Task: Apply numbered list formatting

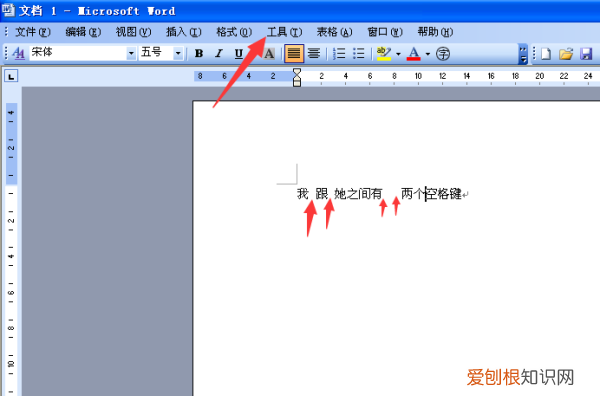Action: click(x=339, y=53)
